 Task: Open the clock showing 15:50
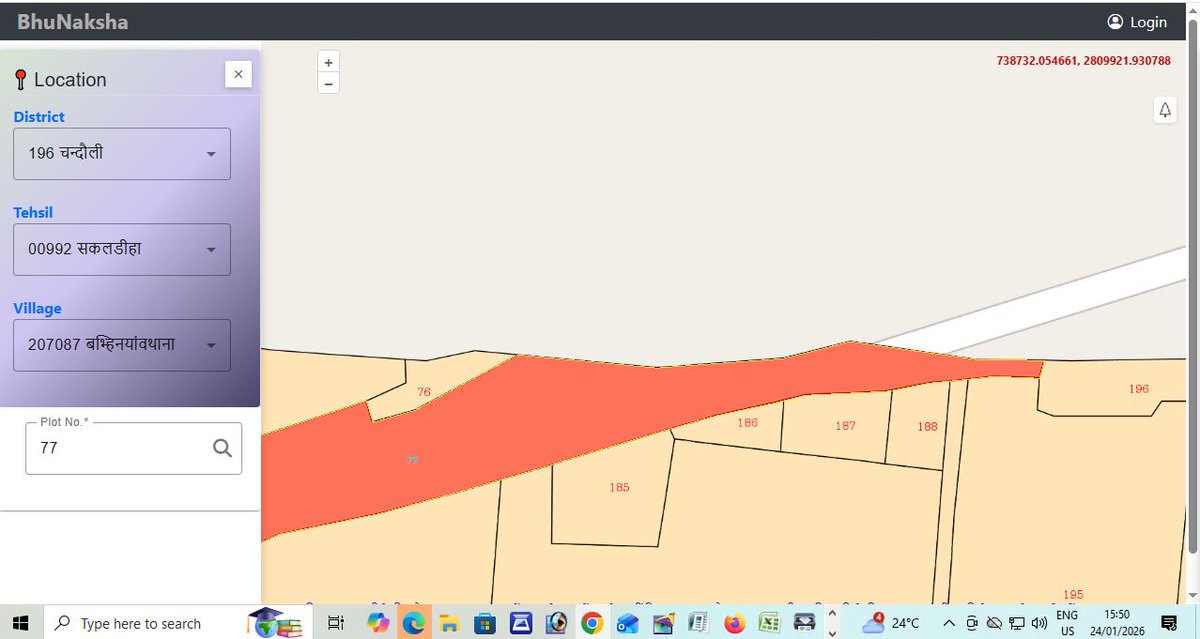(x=1117, y=623)
